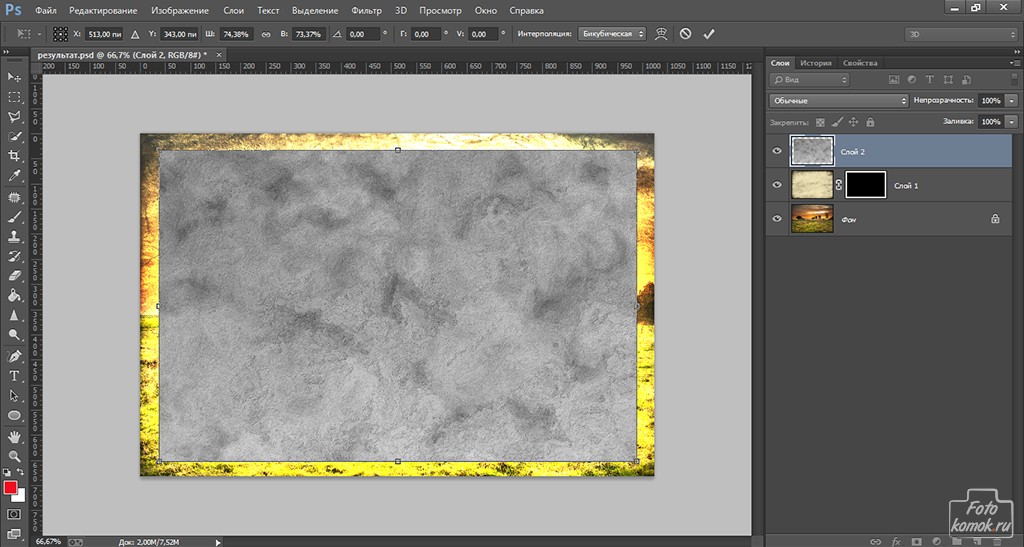Switch to warp mode icon in options bar
This screenshot has width=1024, height=547.
click(x=661, y=34)
